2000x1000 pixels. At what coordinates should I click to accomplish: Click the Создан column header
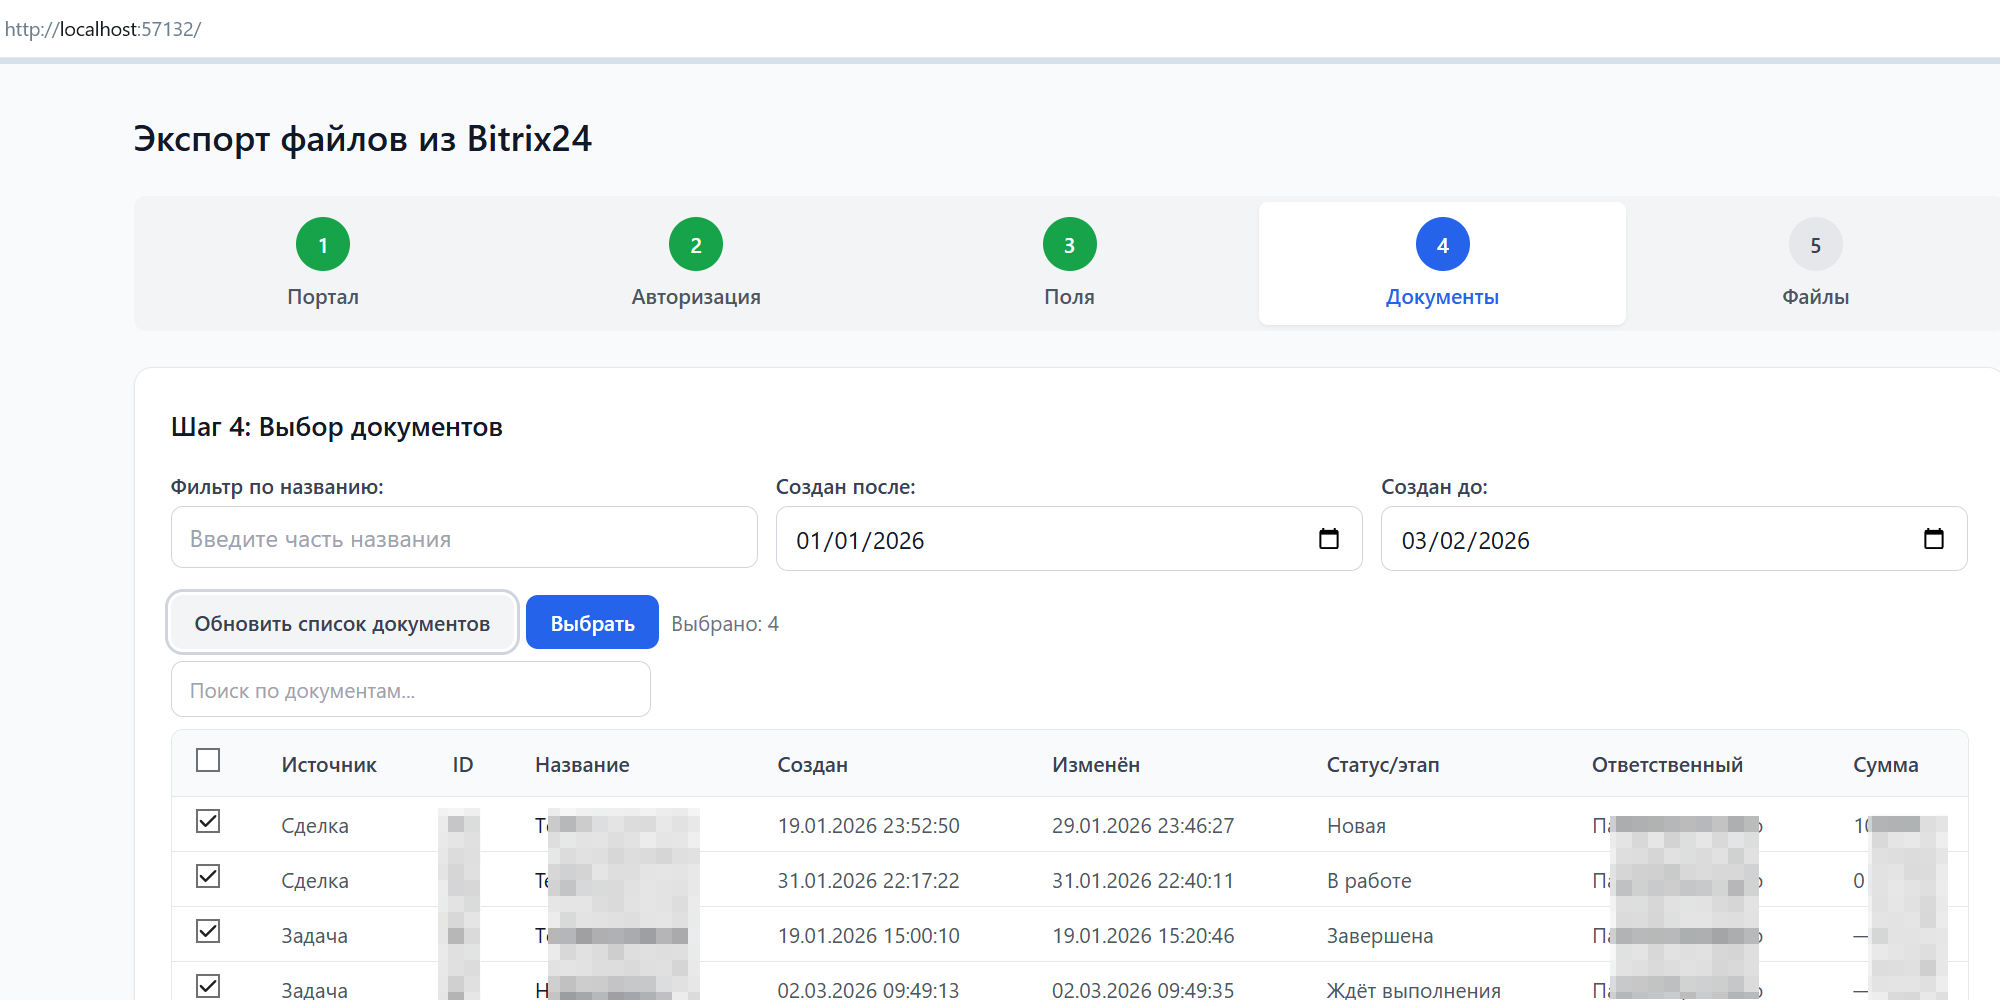(x=812, y=765)
